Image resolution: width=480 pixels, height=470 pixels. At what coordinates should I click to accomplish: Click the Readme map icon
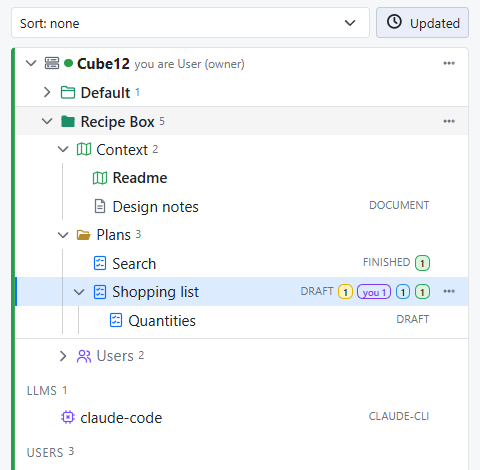(100, 178)
